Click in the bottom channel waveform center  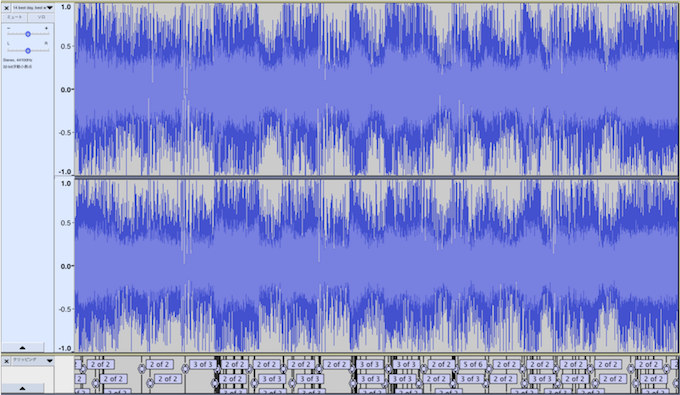376,266
